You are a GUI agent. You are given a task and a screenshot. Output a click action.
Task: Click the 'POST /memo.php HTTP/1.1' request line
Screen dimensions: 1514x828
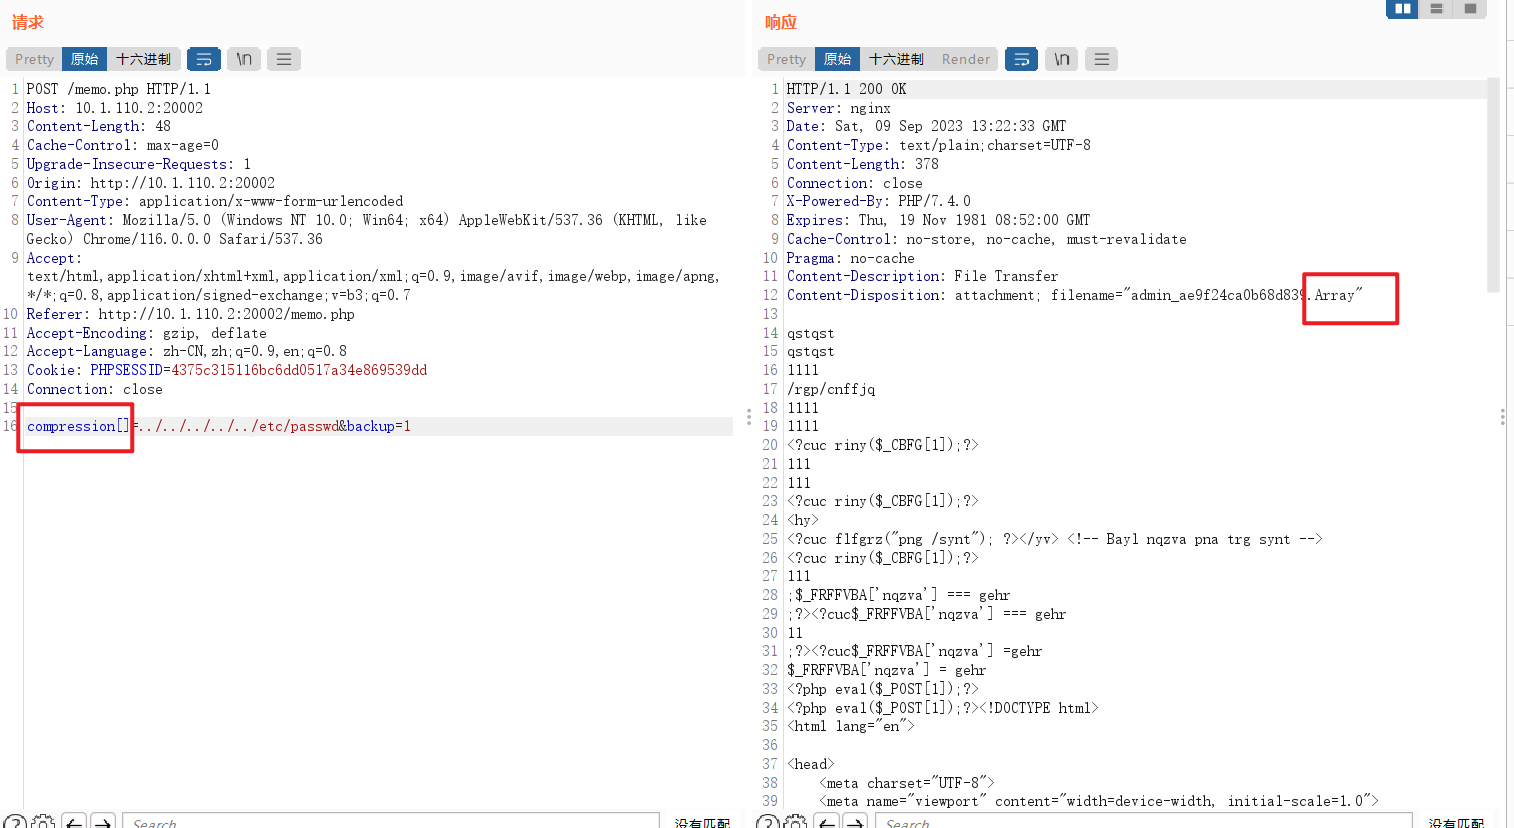118,89
